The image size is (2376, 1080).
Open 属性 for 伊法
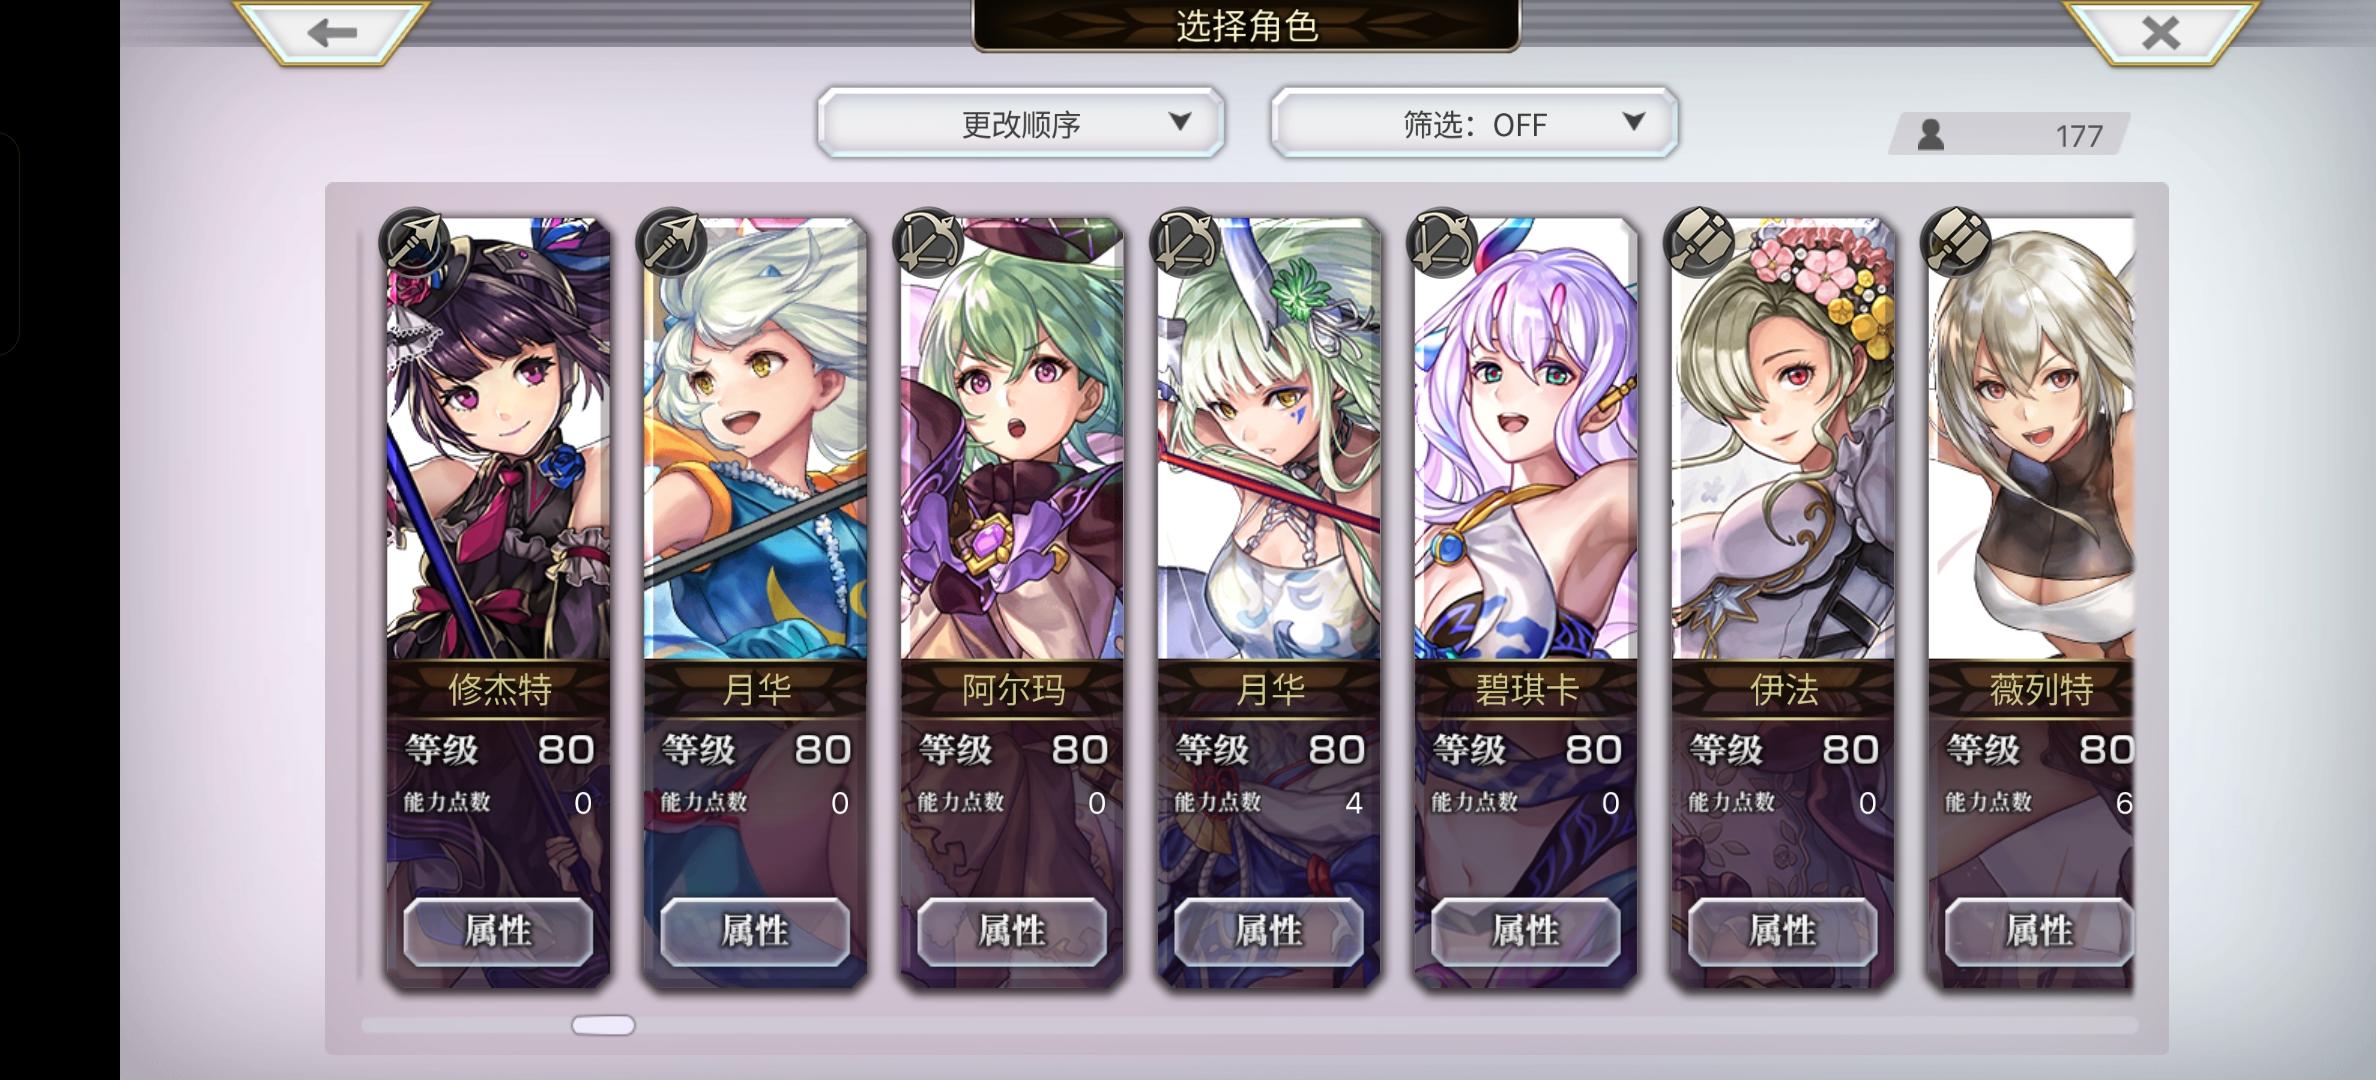point(1783,931)
